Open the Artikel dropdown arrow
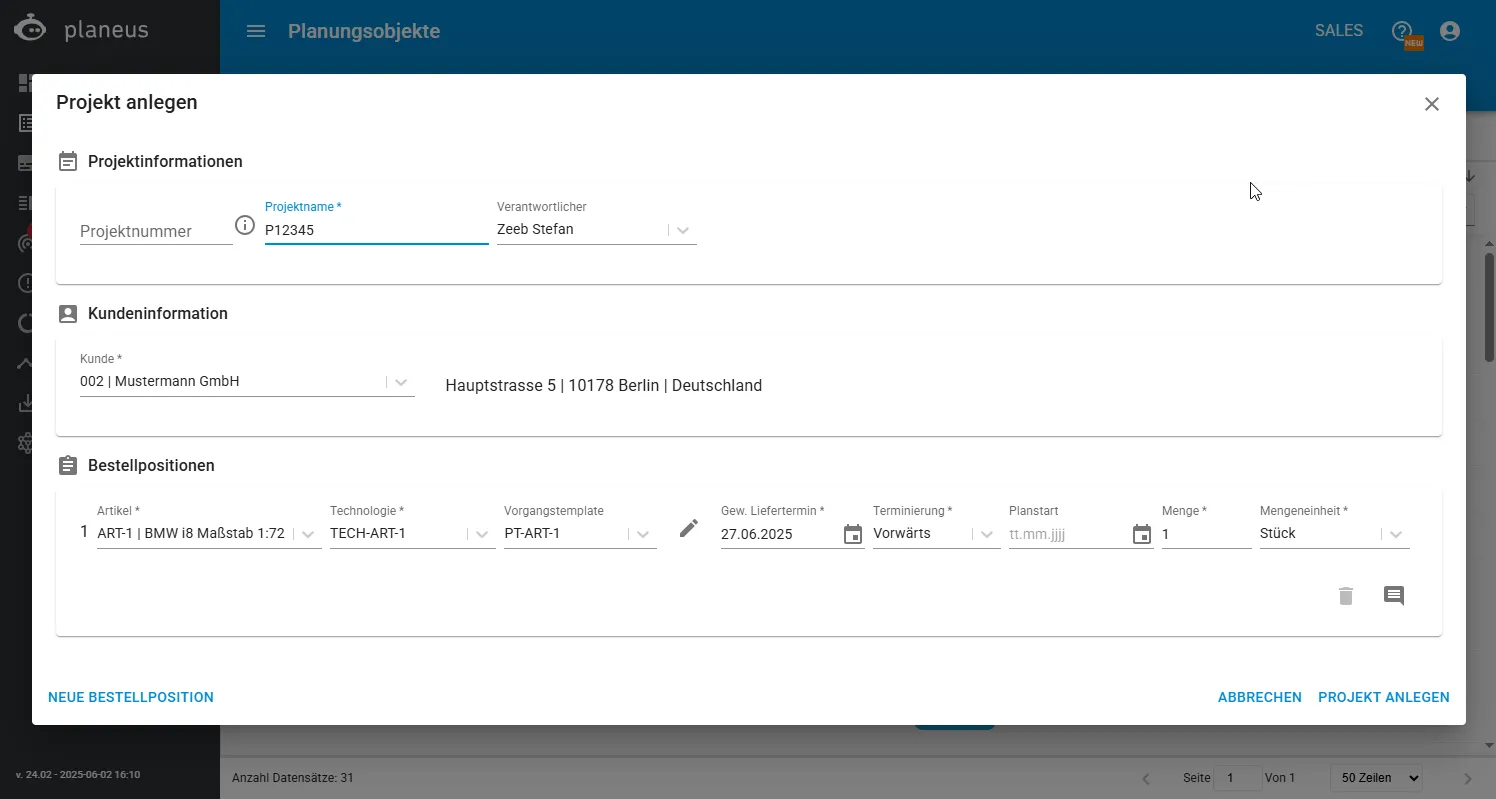The width and height of the screenshot is (1496, 799). (309, 534)
